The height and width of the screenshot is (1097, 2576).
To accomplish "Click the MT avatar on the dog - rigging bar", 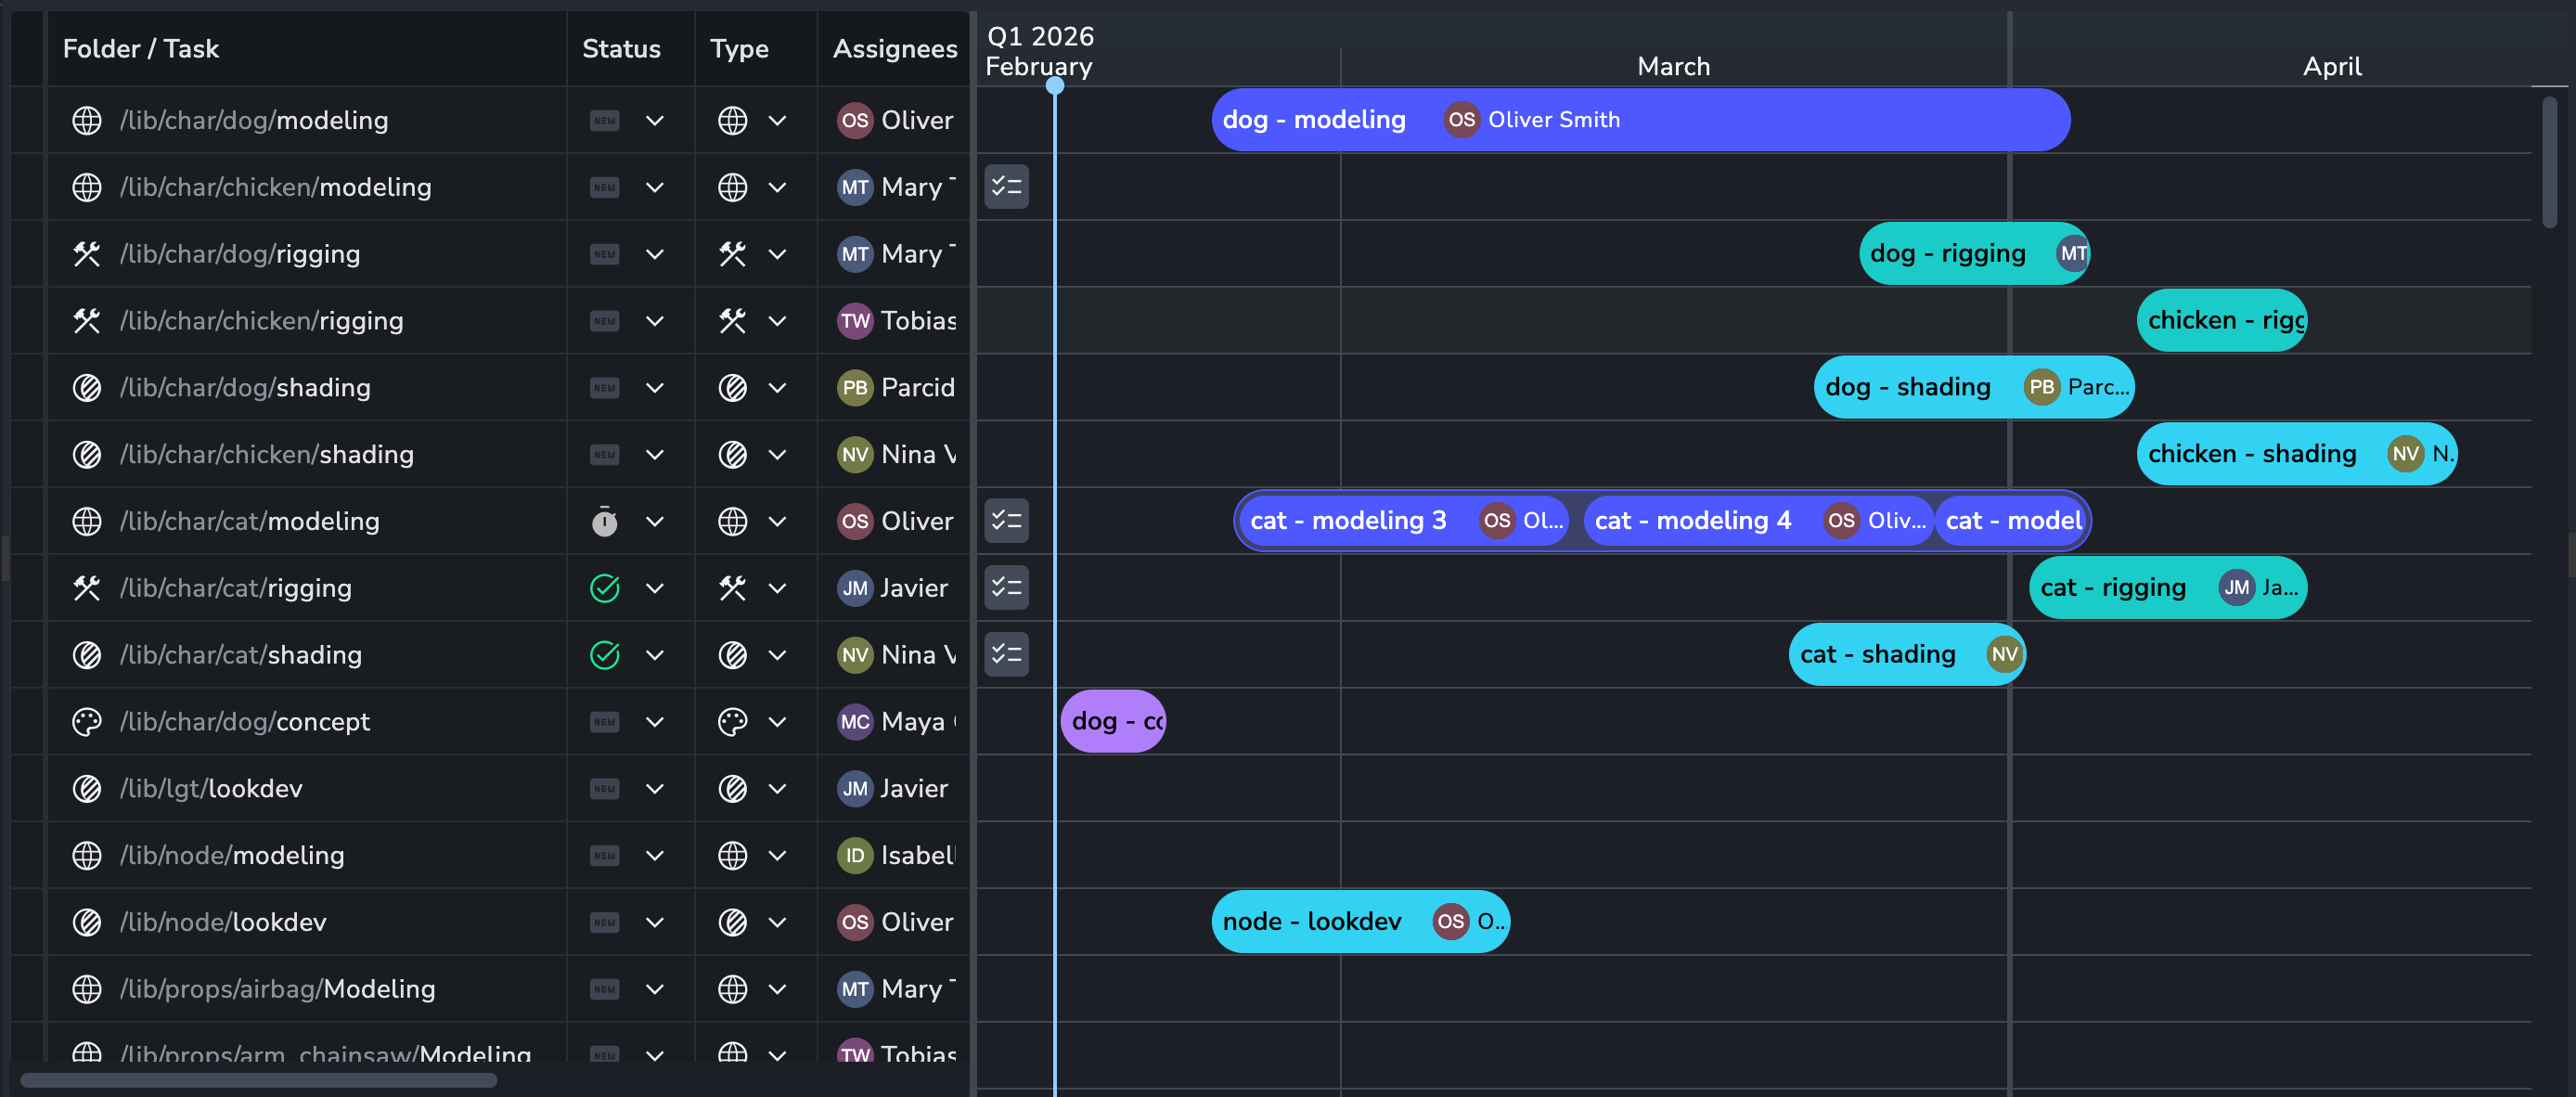I will coord(2070,253).
